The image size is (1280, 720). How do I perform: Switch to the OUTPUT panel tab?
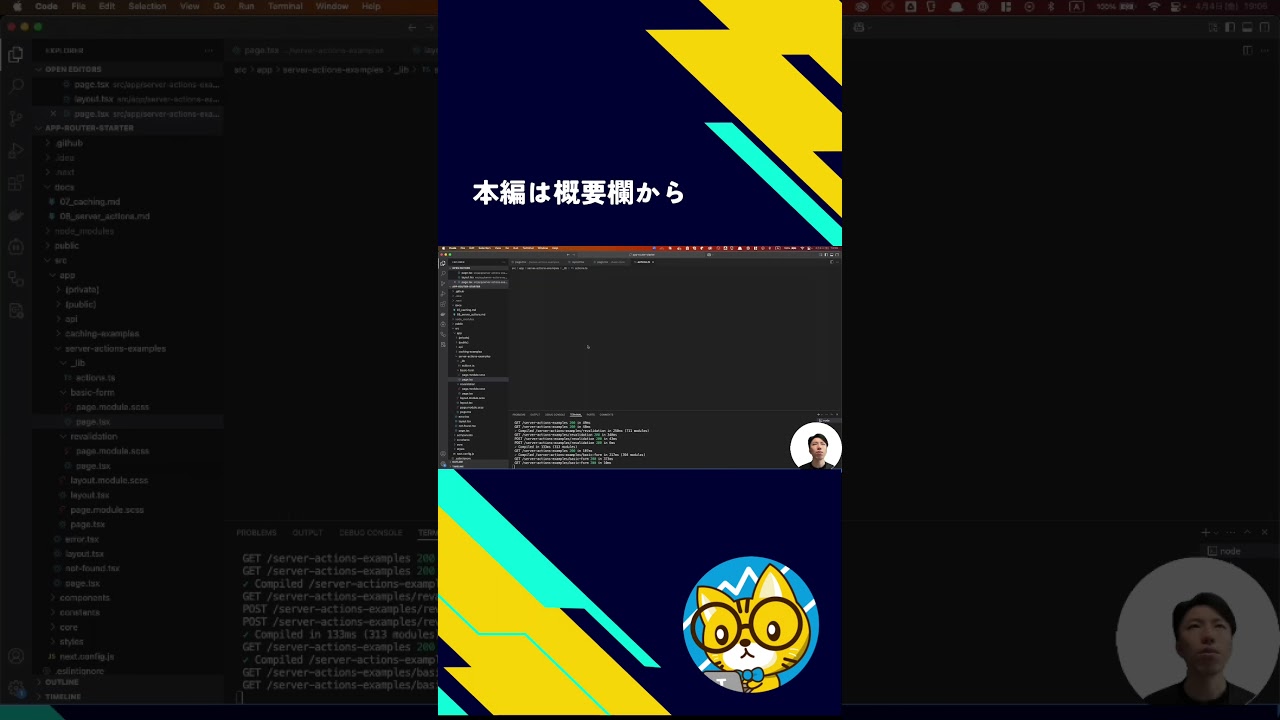click(x=307, y=533)
